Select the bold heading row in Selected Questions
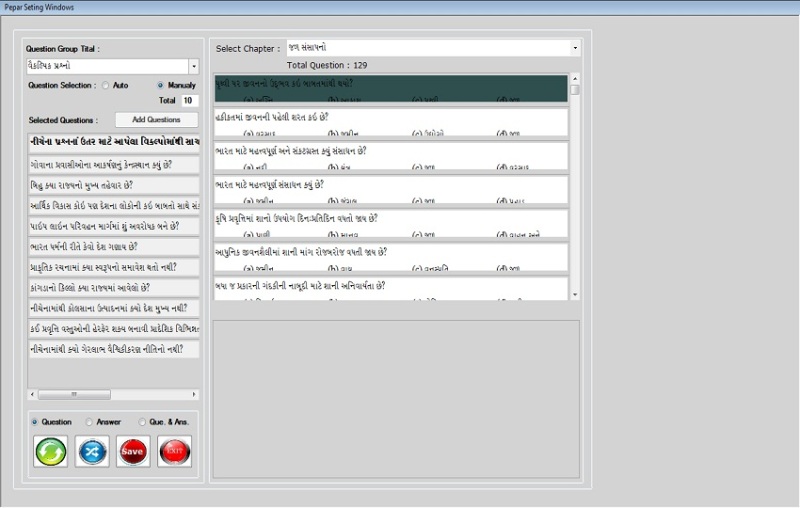Screen dimensions: 800x508 [113, 142]
